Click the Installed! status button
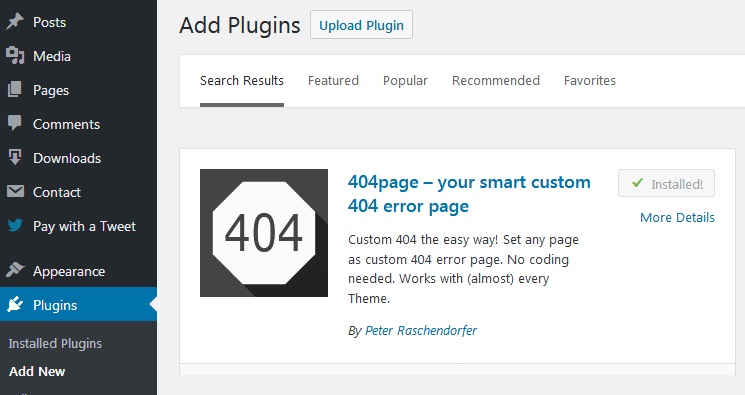The width and height of the screenshot is (745, 395). pos(666,183)
